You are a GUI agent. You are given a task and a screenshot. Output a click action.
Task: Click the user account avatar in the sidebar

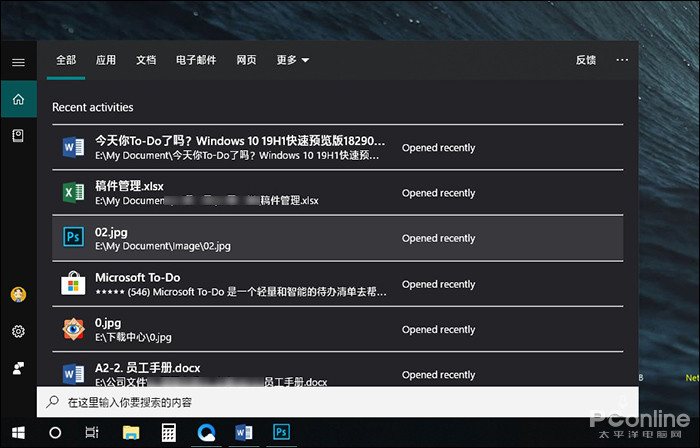point(18,295)
